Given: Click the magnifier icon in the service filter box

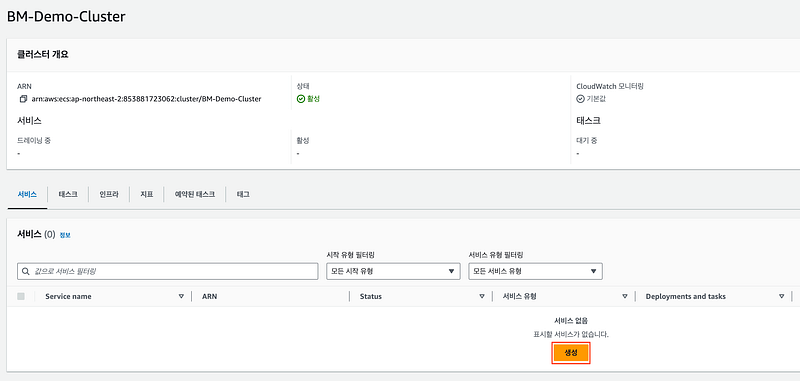Looking at the screenshot, I should pos(26,271).
